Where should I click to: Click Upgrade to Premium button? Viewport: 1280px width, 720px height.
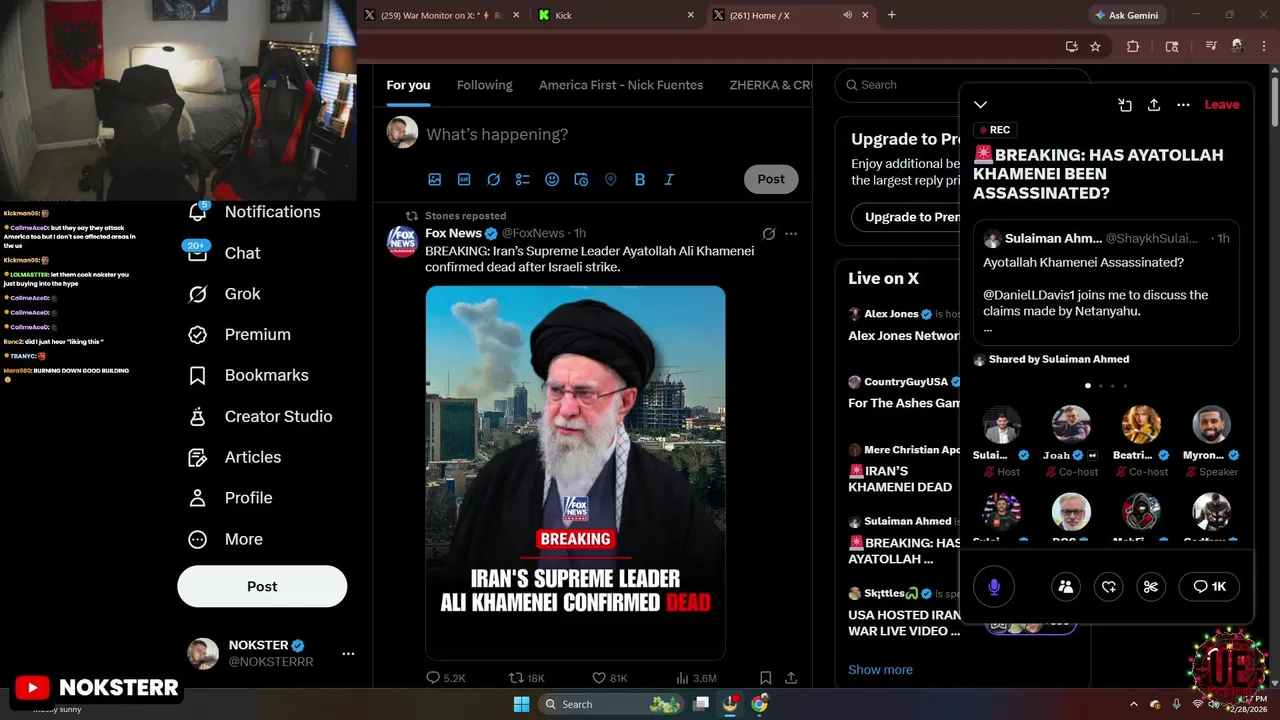[906, 217]
